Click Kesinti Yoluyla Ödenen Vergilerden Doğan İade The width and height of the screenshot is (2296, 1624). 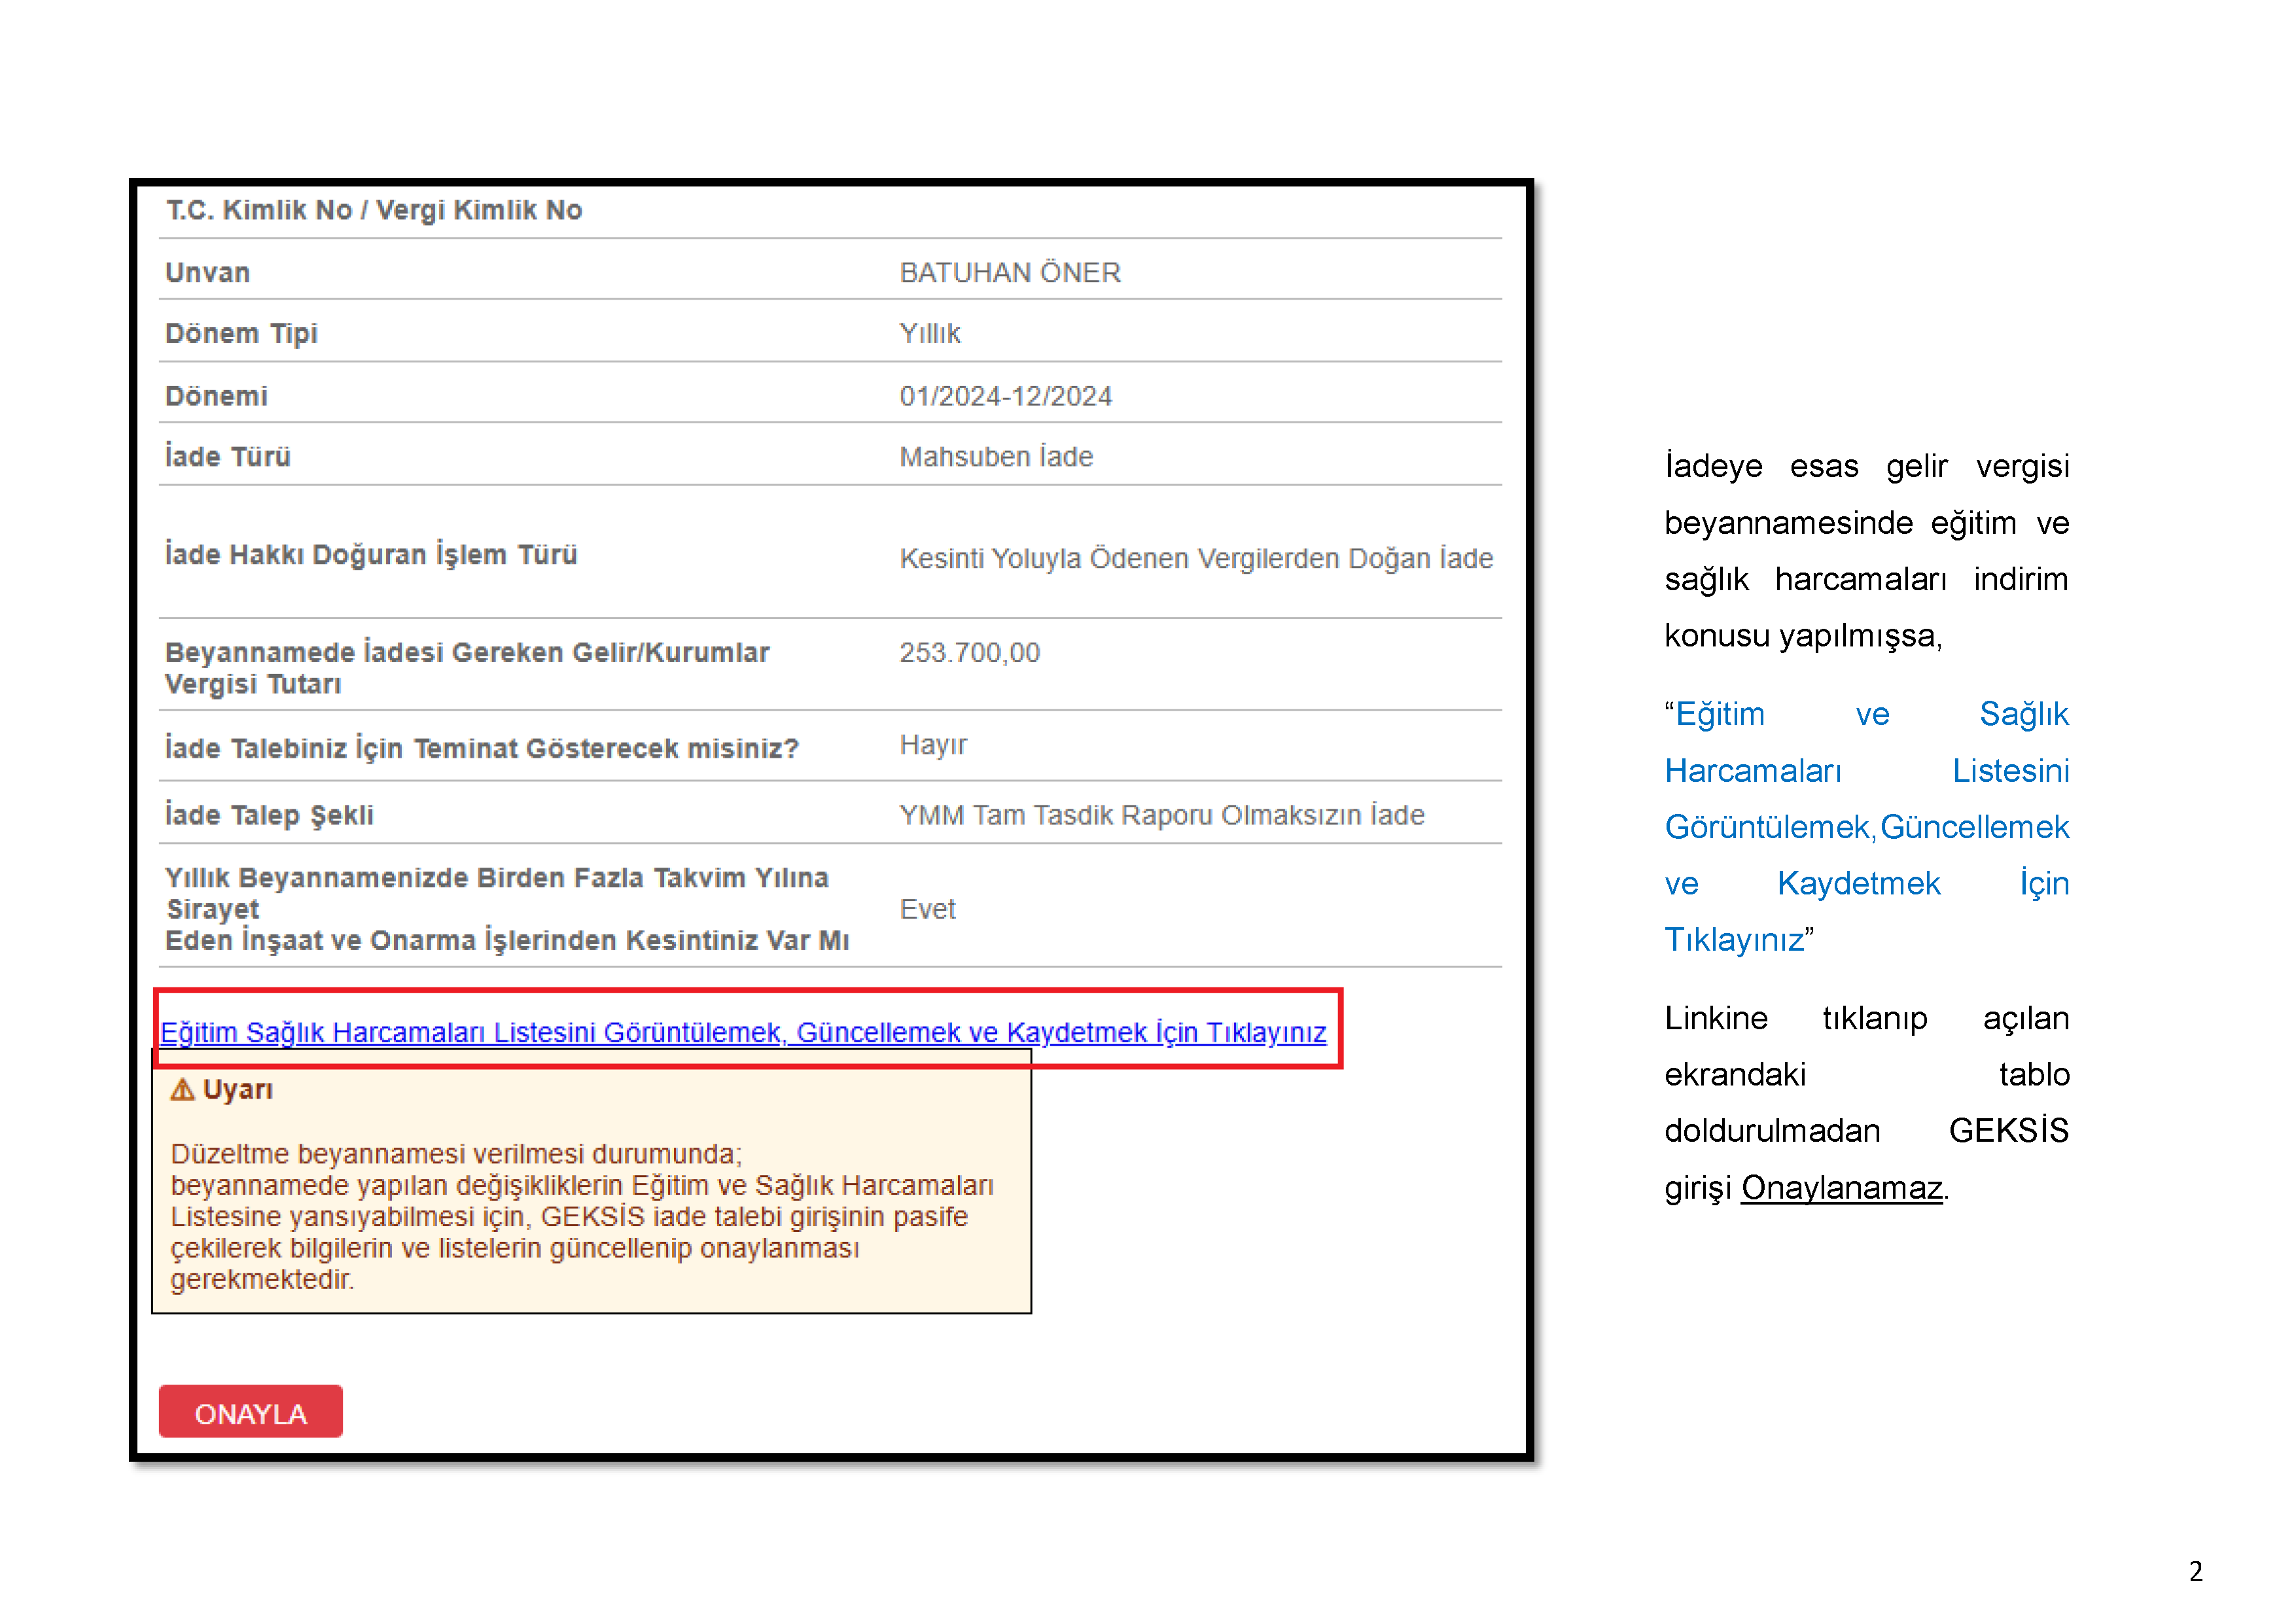[1195, 558]
